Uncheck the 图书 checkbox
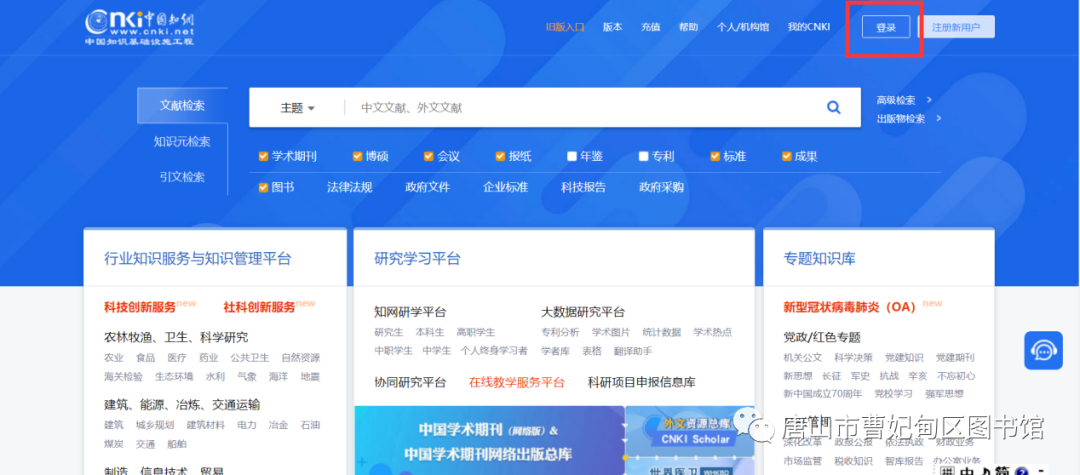1080x475 pixels. [263, 187]
